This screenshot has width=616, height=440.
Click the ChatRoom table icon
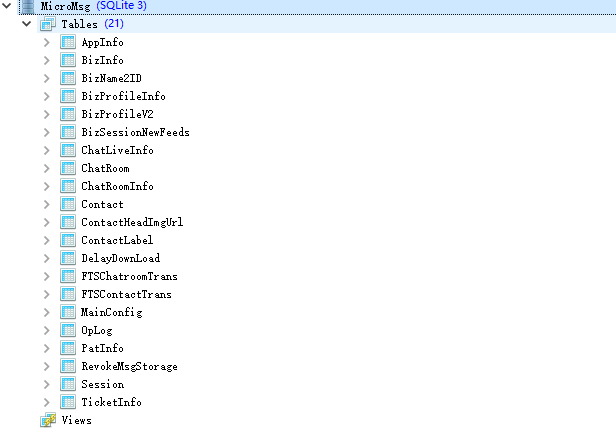click(68, 168)
